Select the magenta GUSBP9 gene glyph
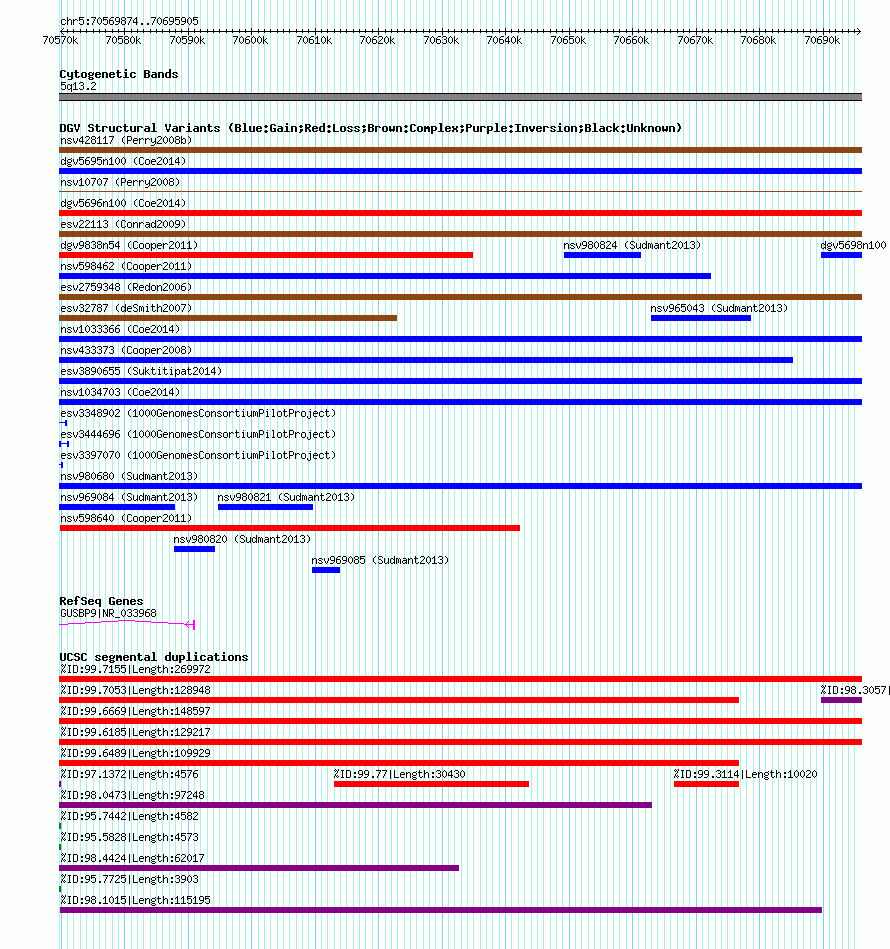Screen dimensions: 890x949 pyautogui.click(x=127, y=624)
